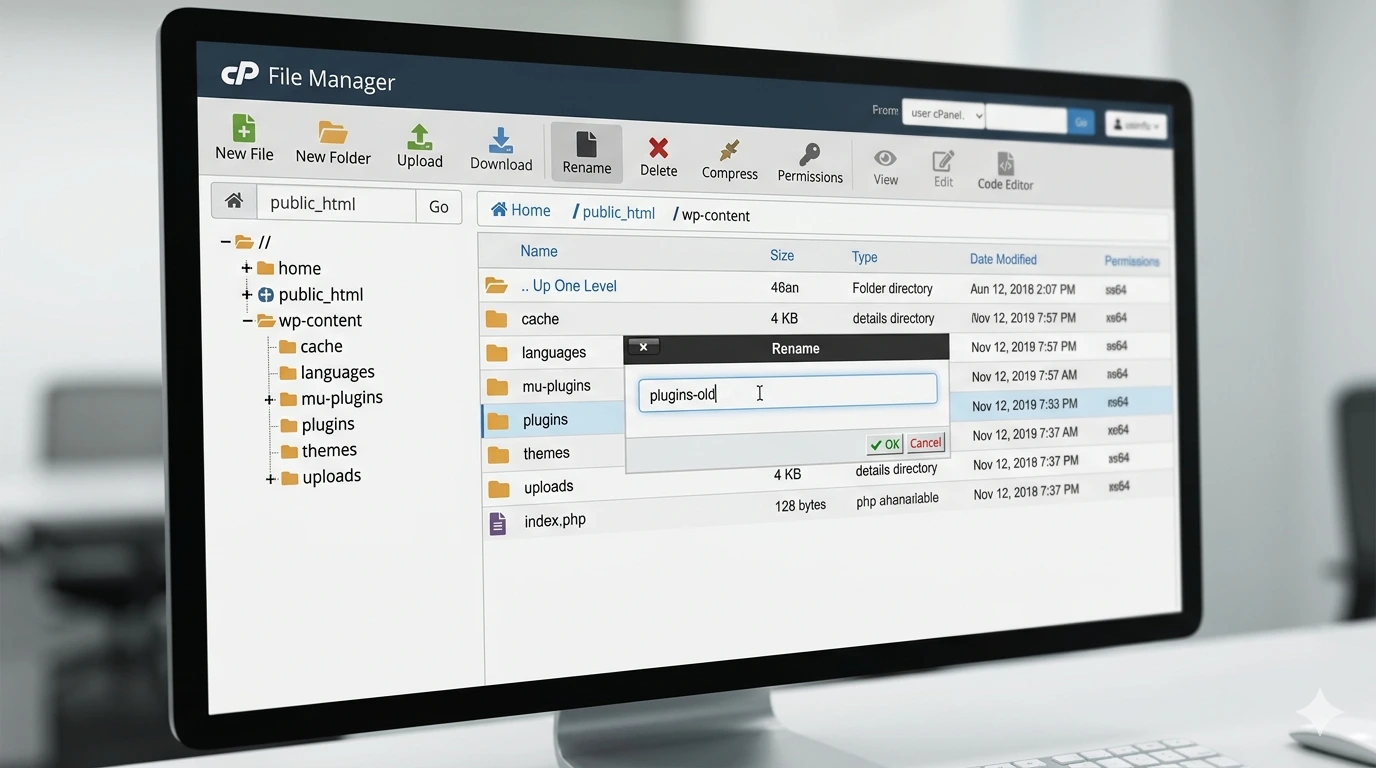Click the blue Go button in the header
The height and width of the screenshot is (768, 1376).
pos(1081,122)
